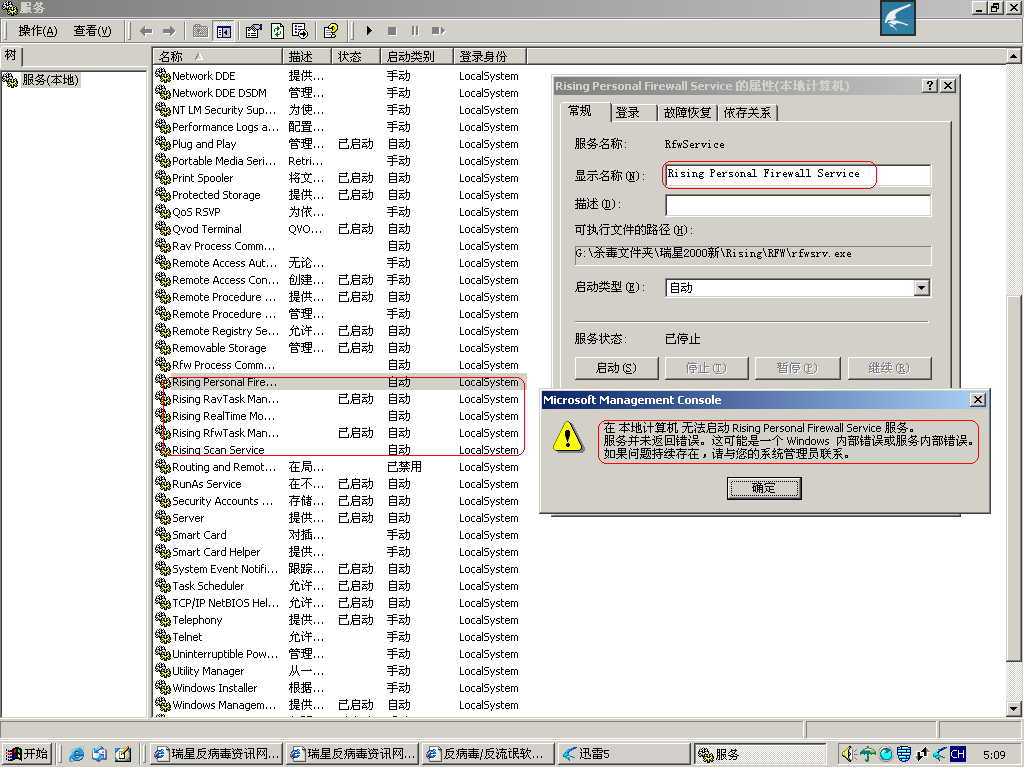Click the volume speaker tray icon
1024x768 pixels.
[848, 754]
